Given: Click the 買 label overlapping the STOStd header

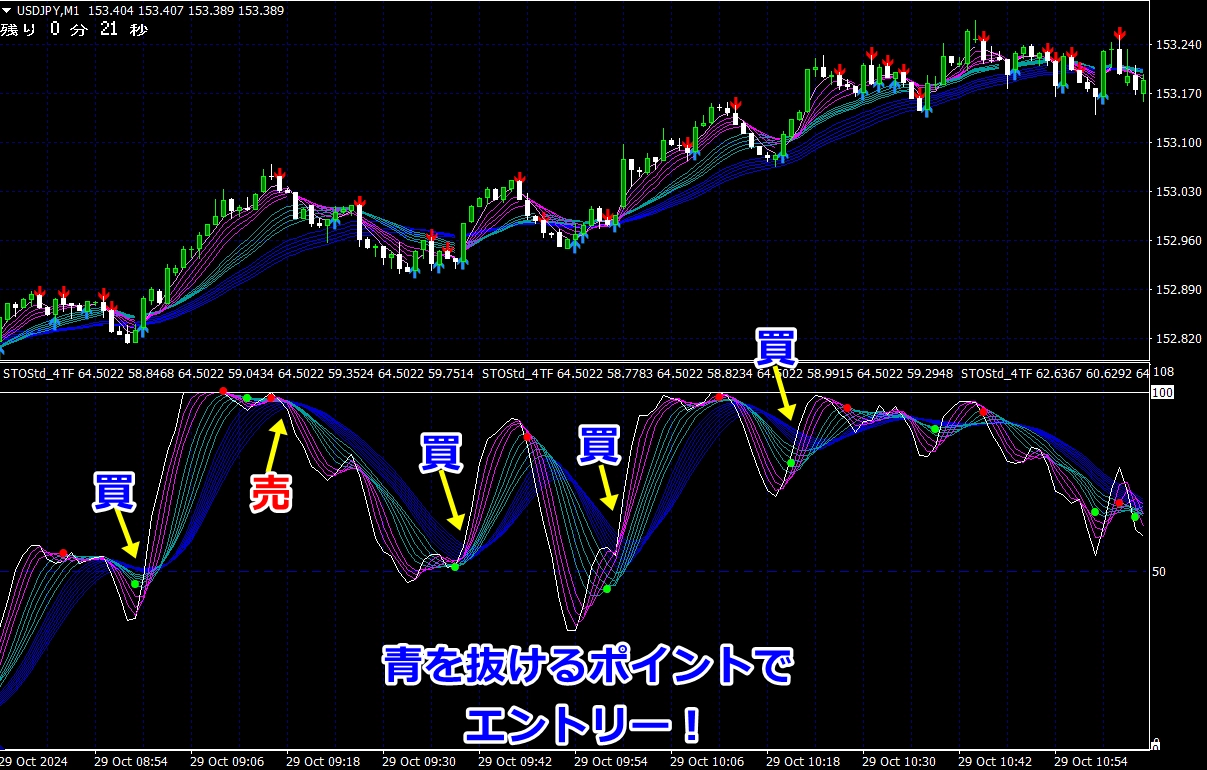Looking at the screenshot, I should point(776,347).
